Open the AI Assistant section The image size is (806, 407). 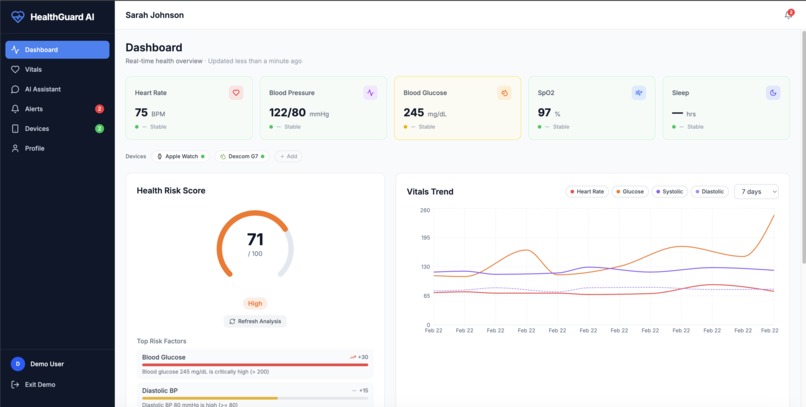[x=57, y=89]
